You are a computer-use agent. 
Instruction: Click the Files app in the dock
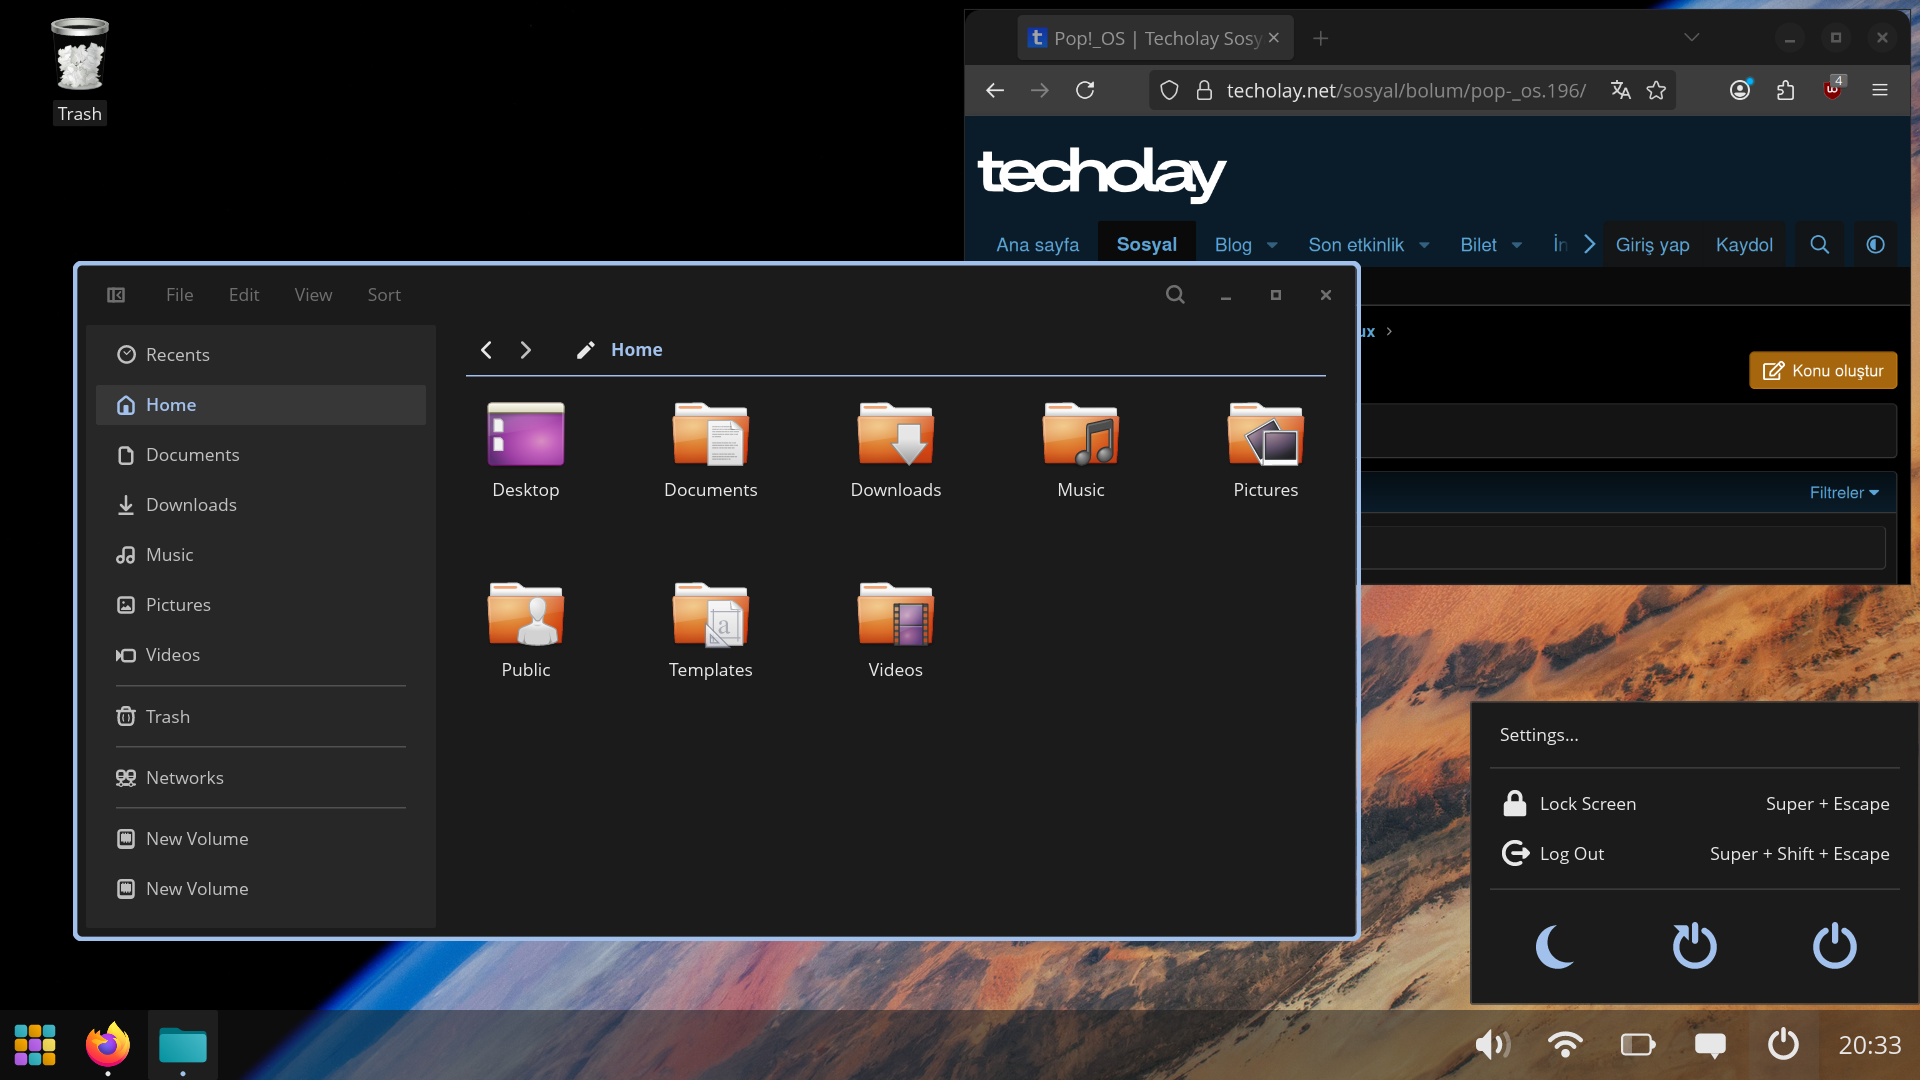point(183,1045)
